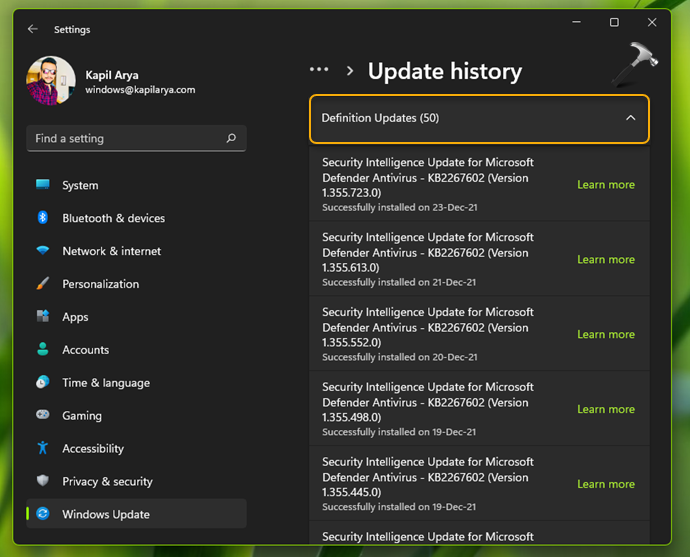Collapse the Definition Updates section
Viewport: 690px width, 557px height.
[630, 118]
